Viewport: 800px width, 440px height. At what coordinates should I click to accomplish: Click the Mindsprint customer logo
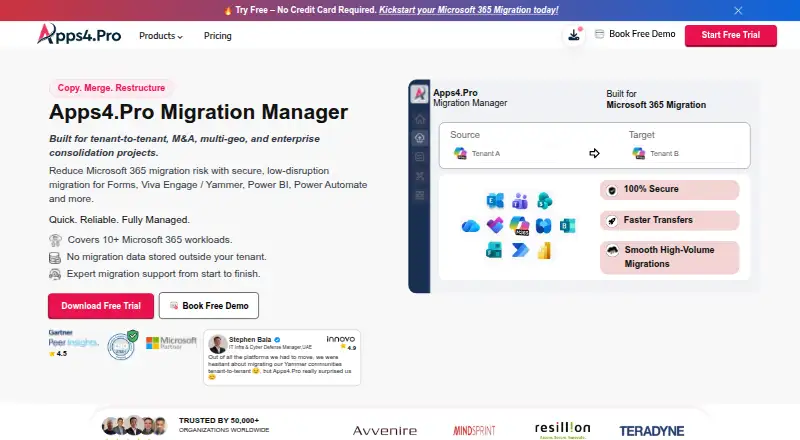474,430
